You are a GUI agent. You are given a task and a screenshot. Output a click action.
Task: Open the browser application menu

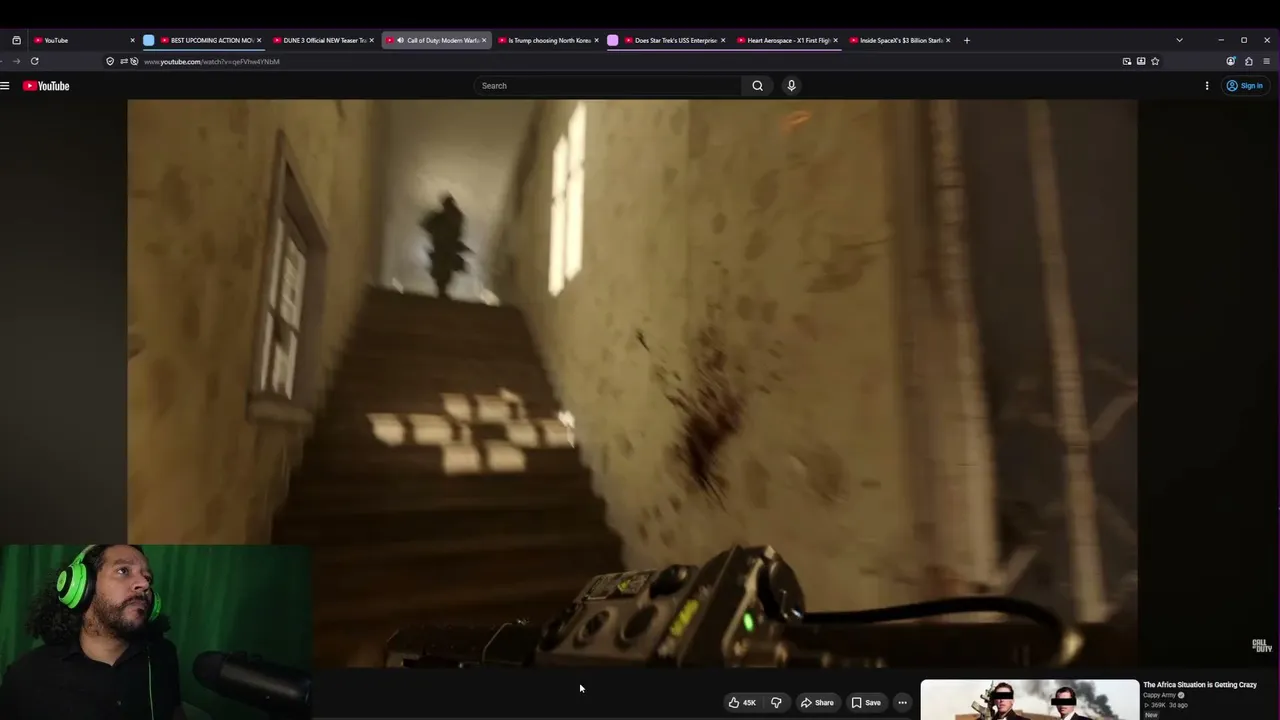tap(1266, 61)
